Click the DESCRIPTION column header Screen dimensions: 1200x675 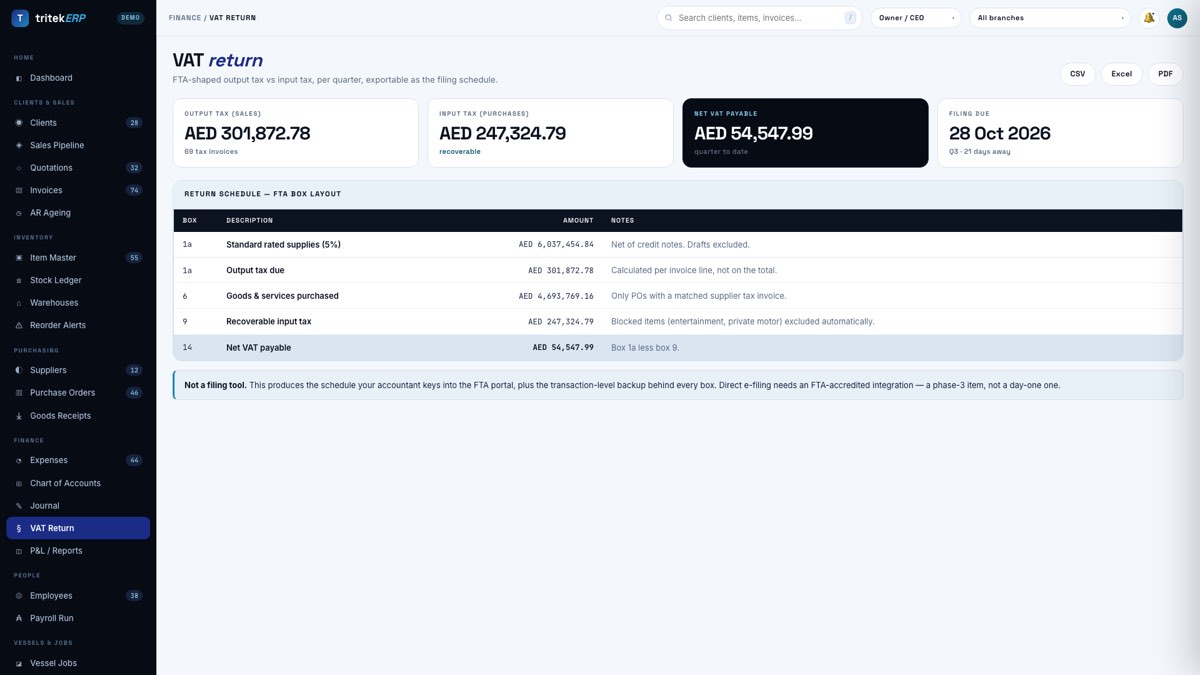(250, 221)
